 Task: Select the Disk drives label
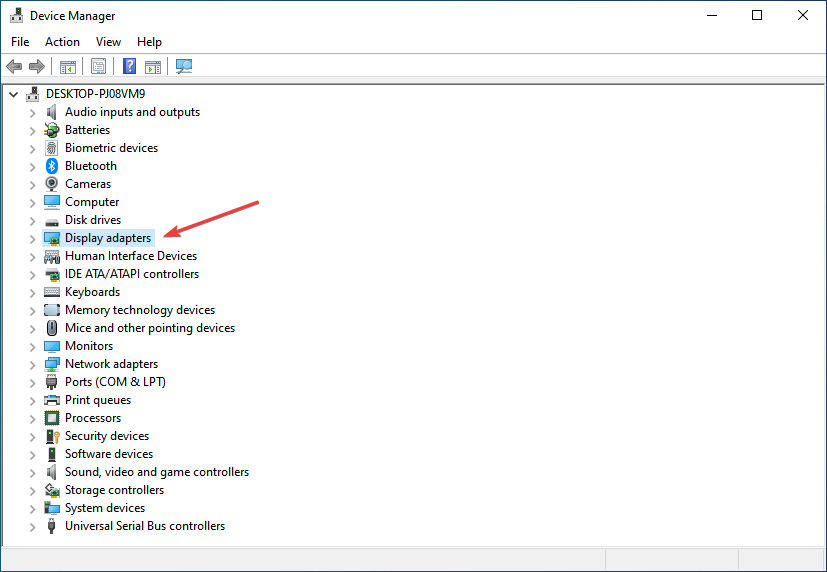93,220
